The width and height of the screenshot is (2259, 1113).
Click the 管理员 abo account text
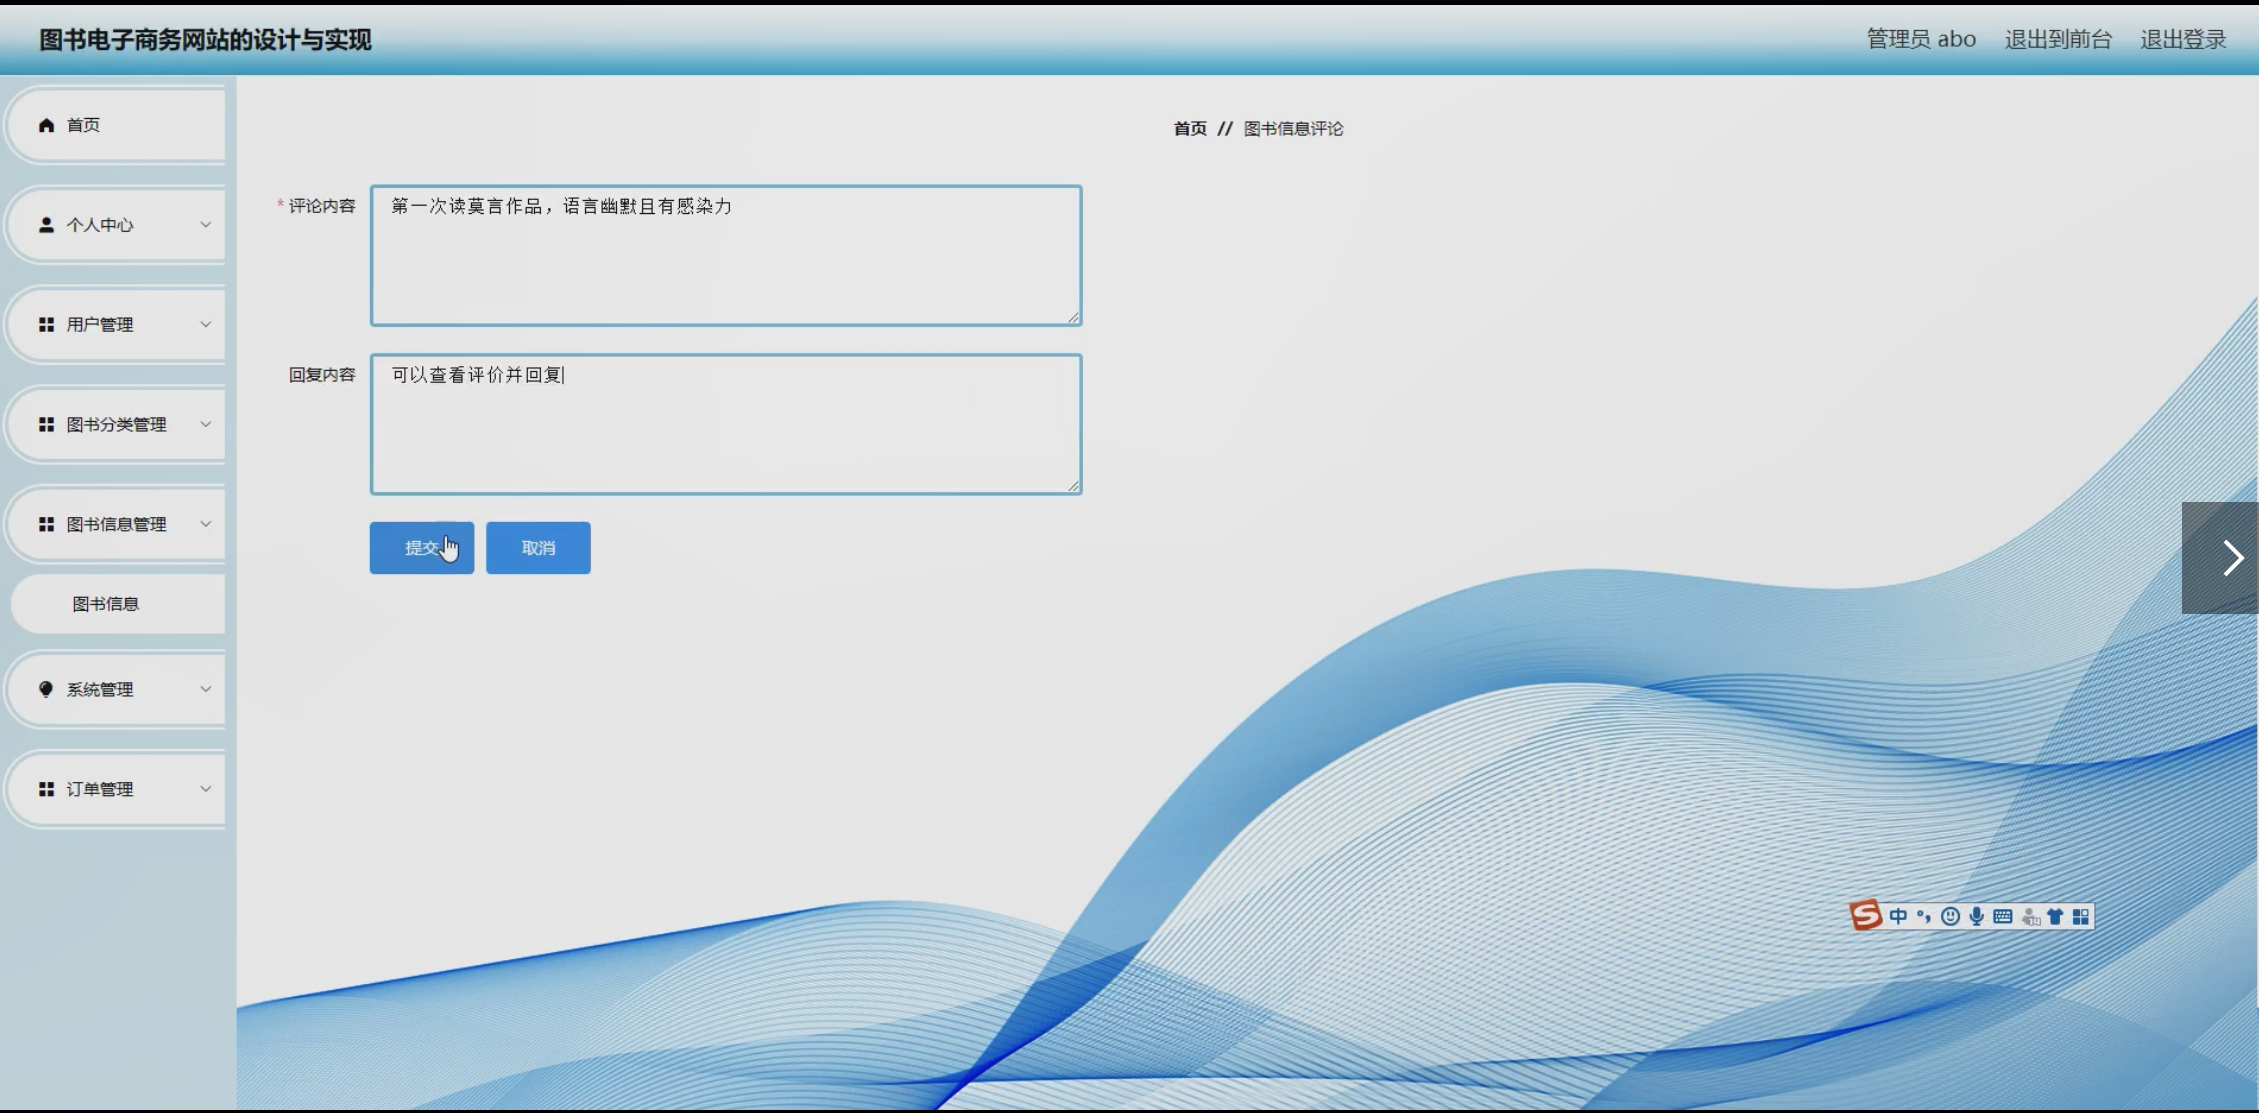pyautogui.click(x=1921, y=39)
